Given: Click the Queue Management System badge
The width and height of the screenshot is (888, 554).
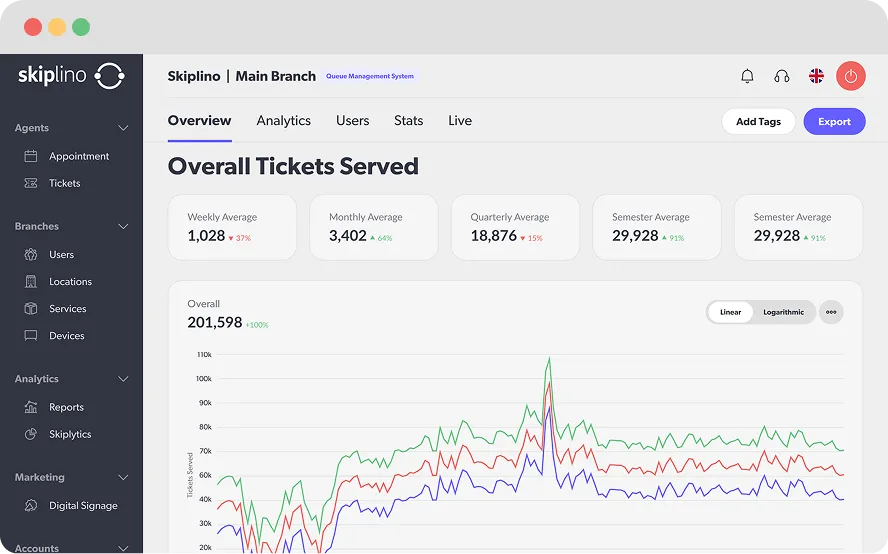Looking at the screenshot, I should 370,76.
